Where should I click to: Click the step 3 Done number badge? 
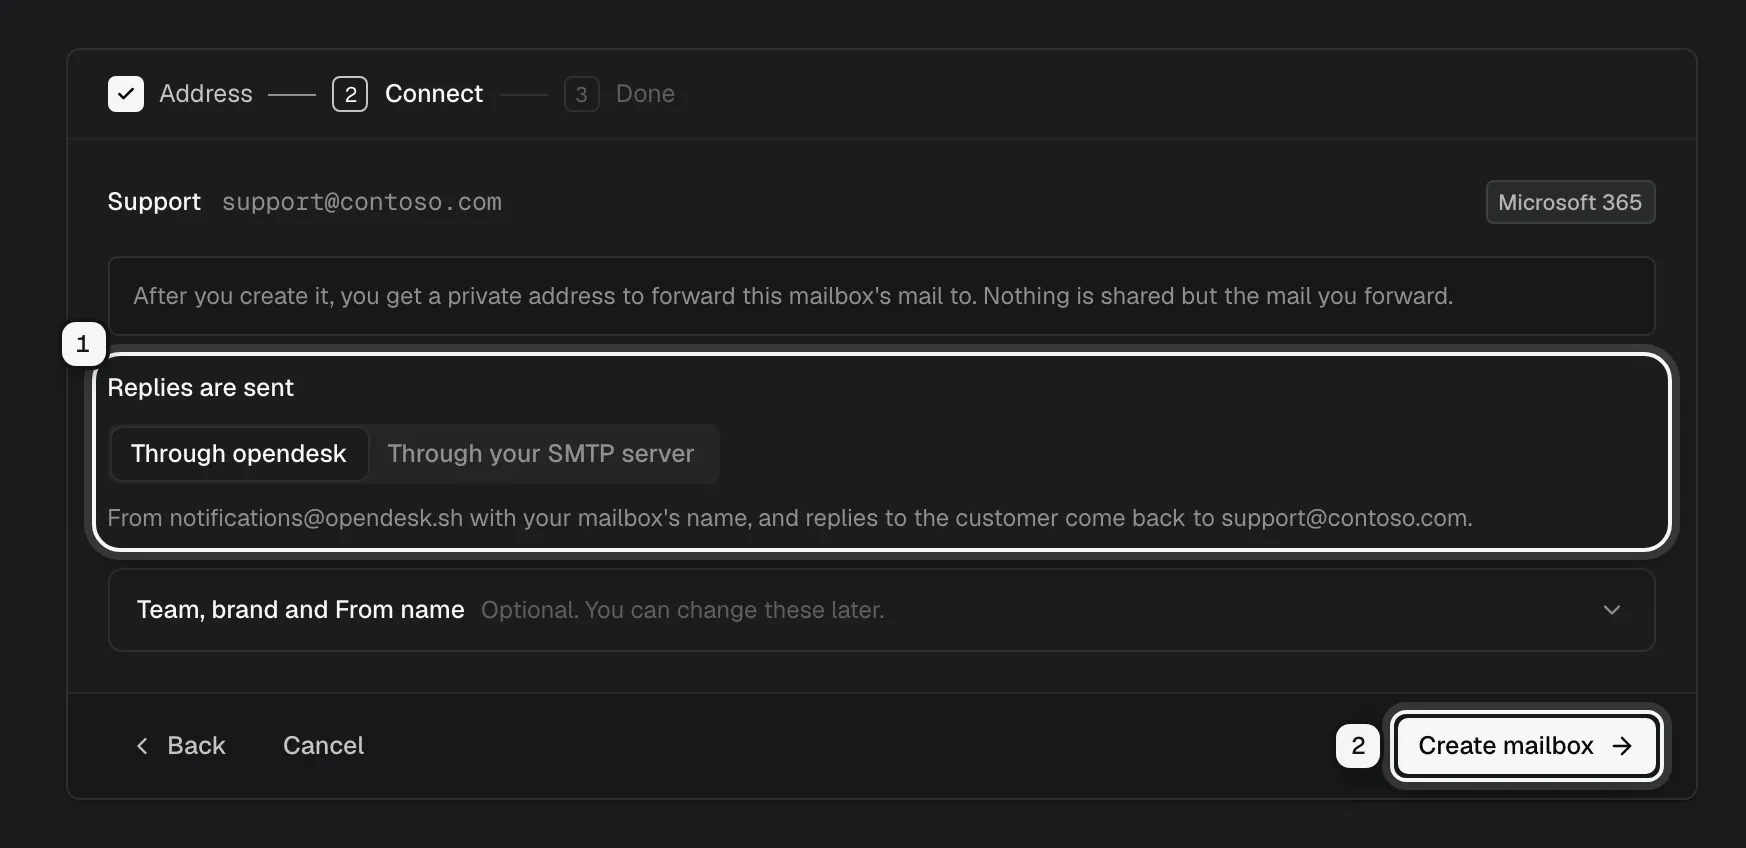tap(582, 94)
